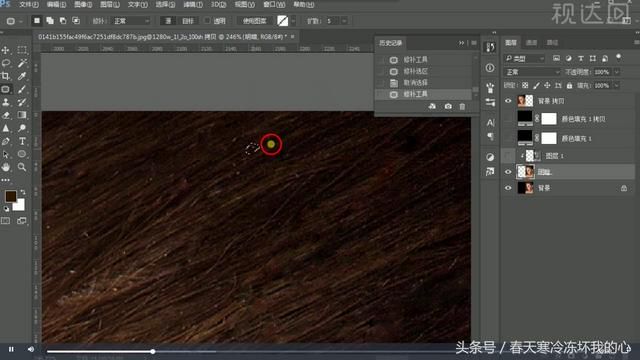
Task: Click the 目标 button in options bar
Action: point(188,20)
